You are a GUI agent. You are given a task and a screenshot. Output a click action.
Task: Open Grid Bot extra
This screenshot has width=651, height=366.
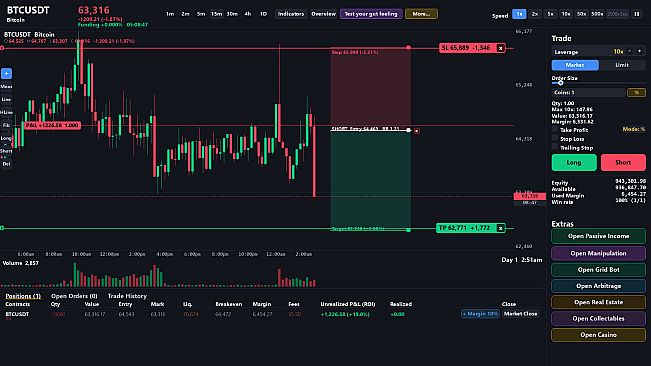click(x=598, y=269)
